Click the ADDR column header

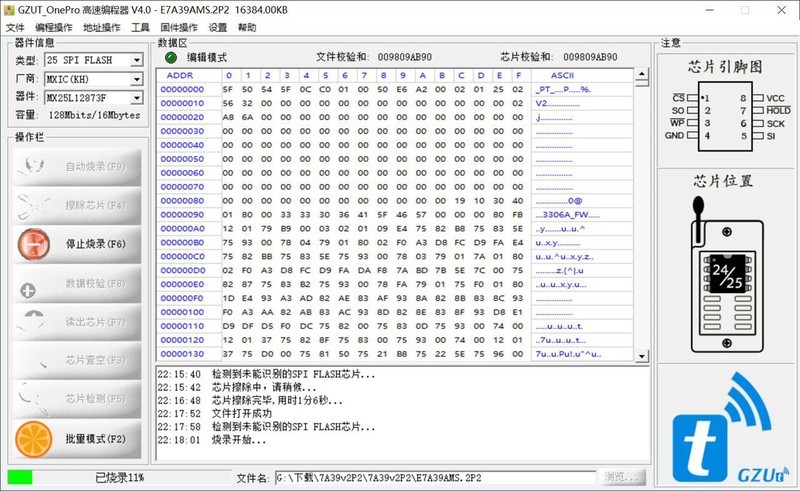[x=180, y=76]
